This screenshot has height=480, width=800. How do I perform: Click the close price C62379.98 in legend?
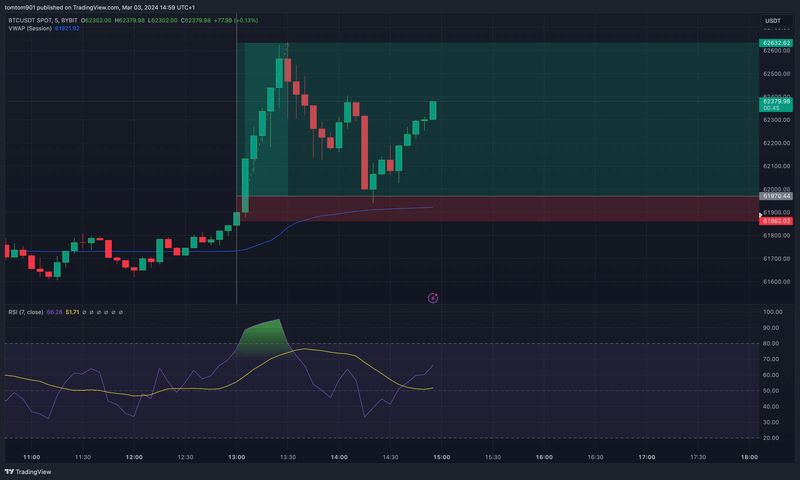[x=196, y=20]
